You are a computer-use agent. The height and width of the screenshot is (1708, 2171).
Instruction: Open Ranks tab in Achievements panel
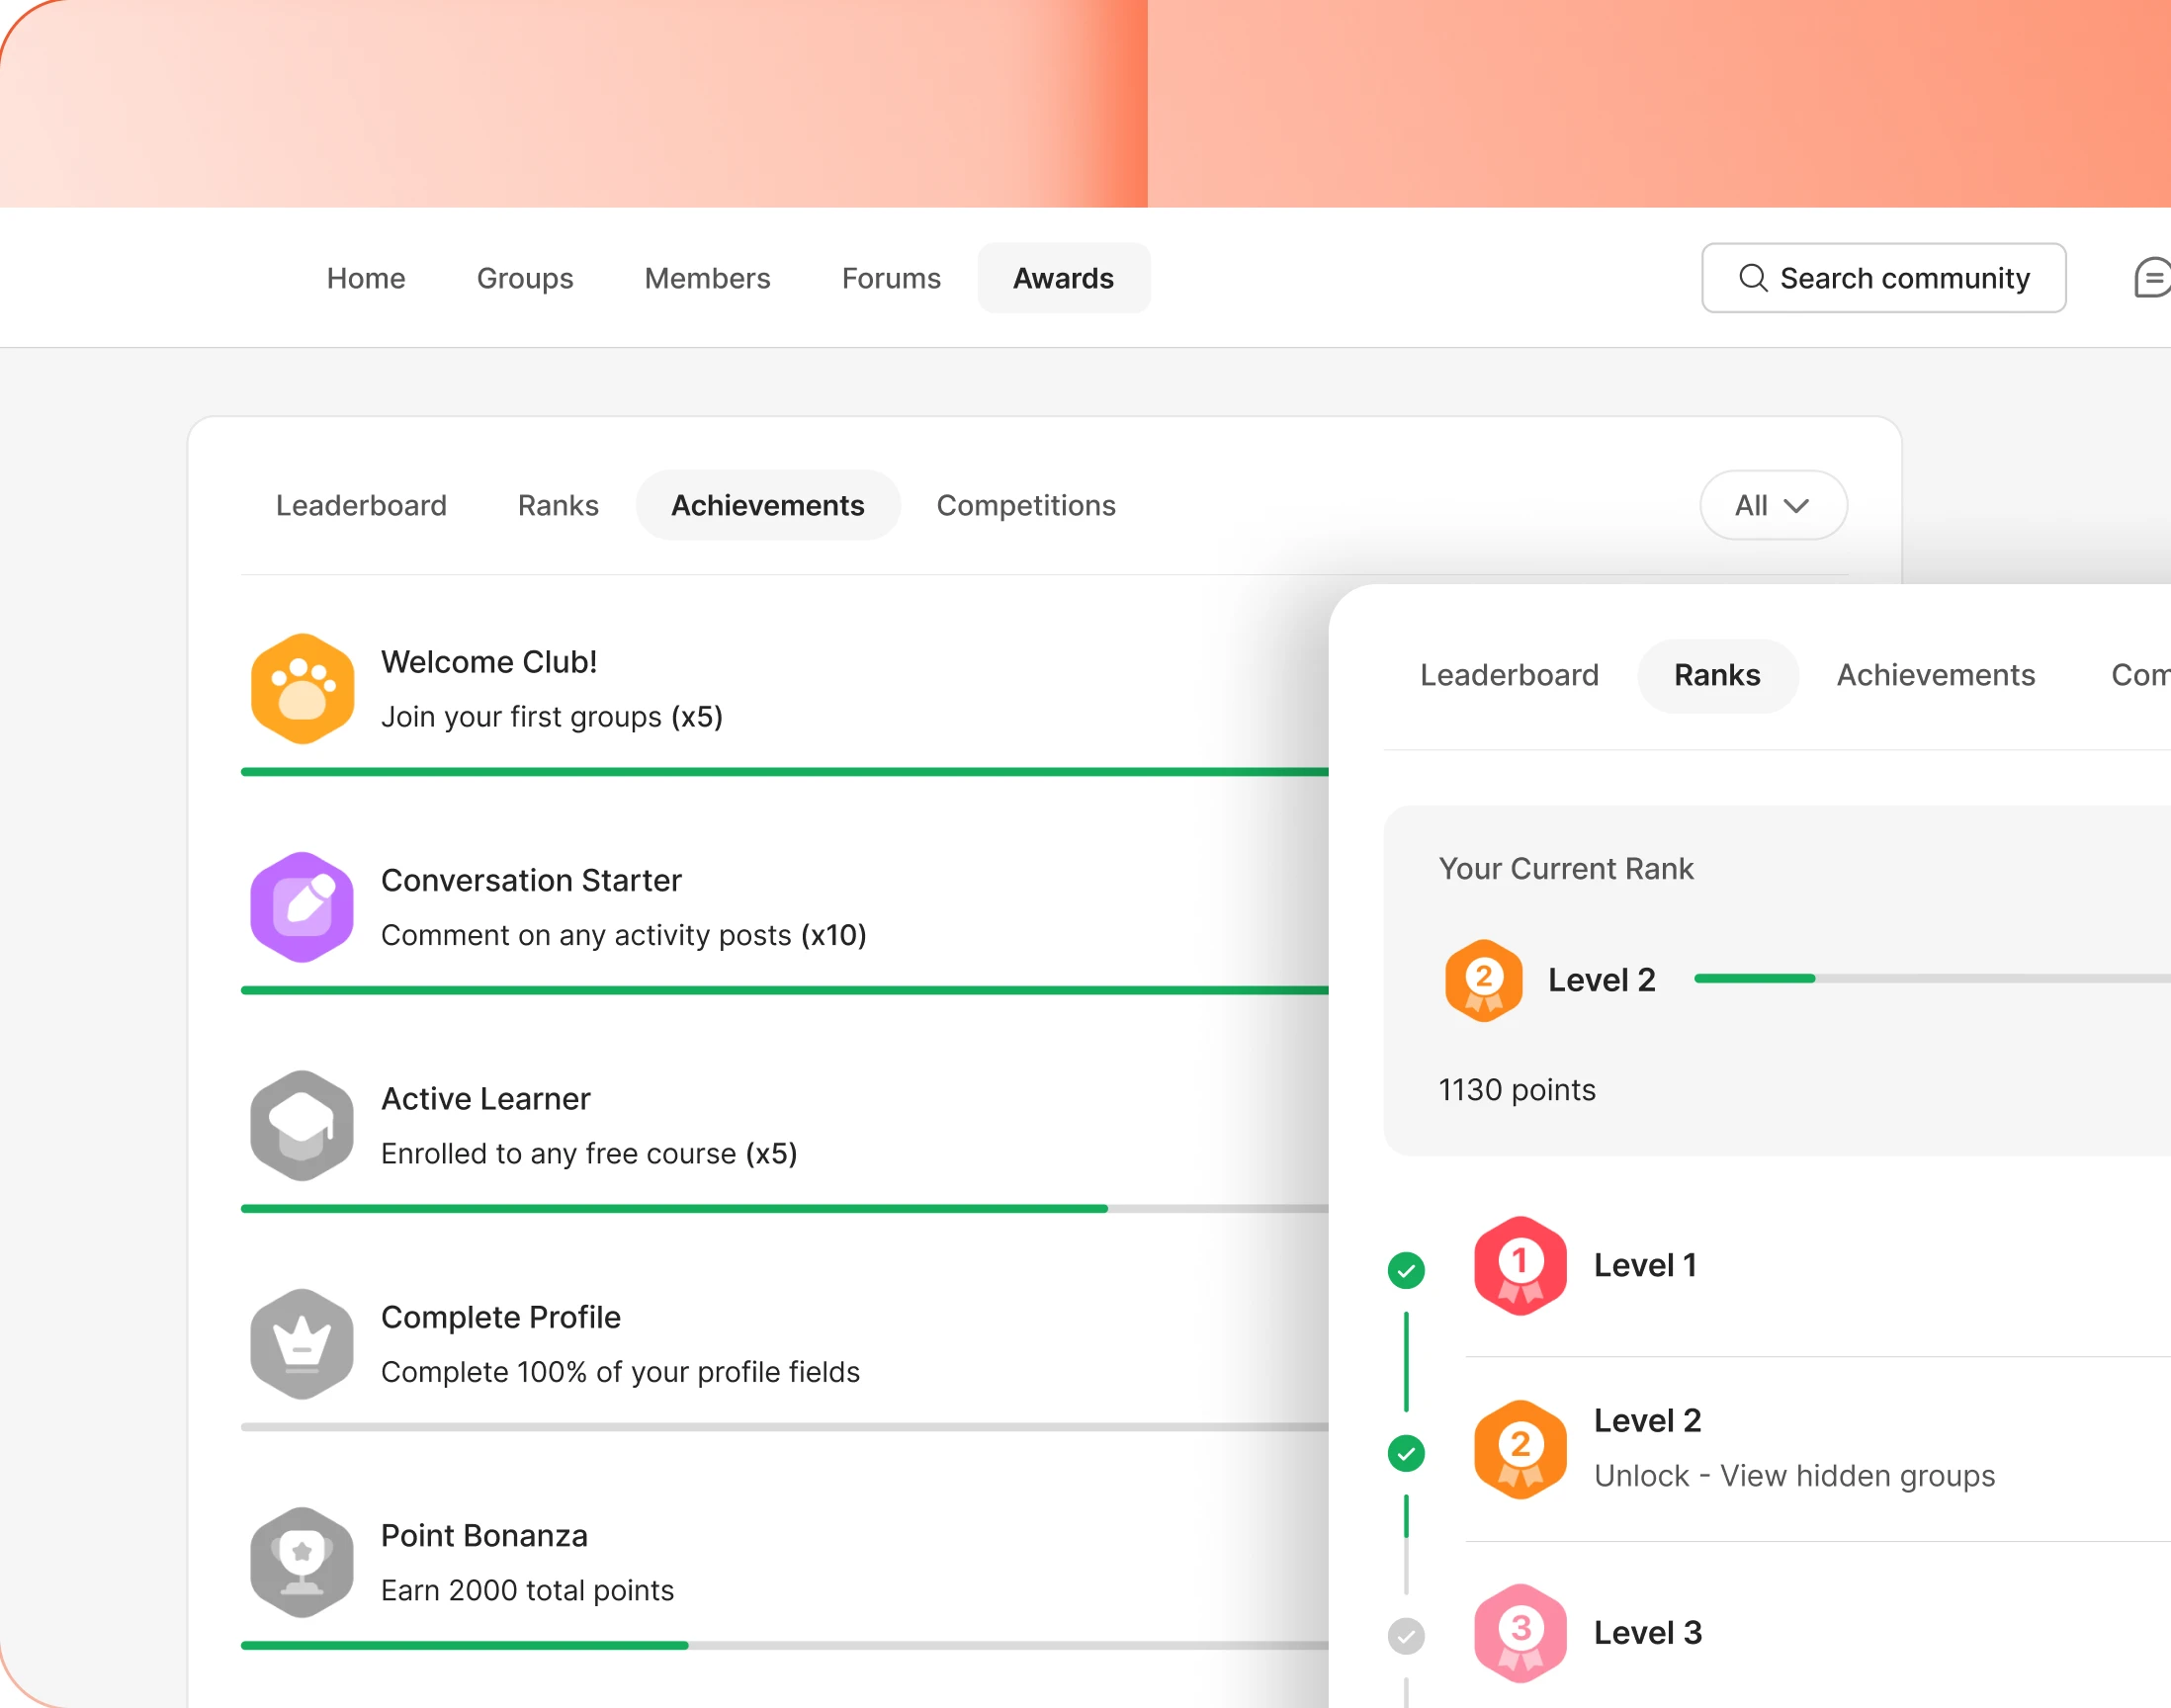558,505
